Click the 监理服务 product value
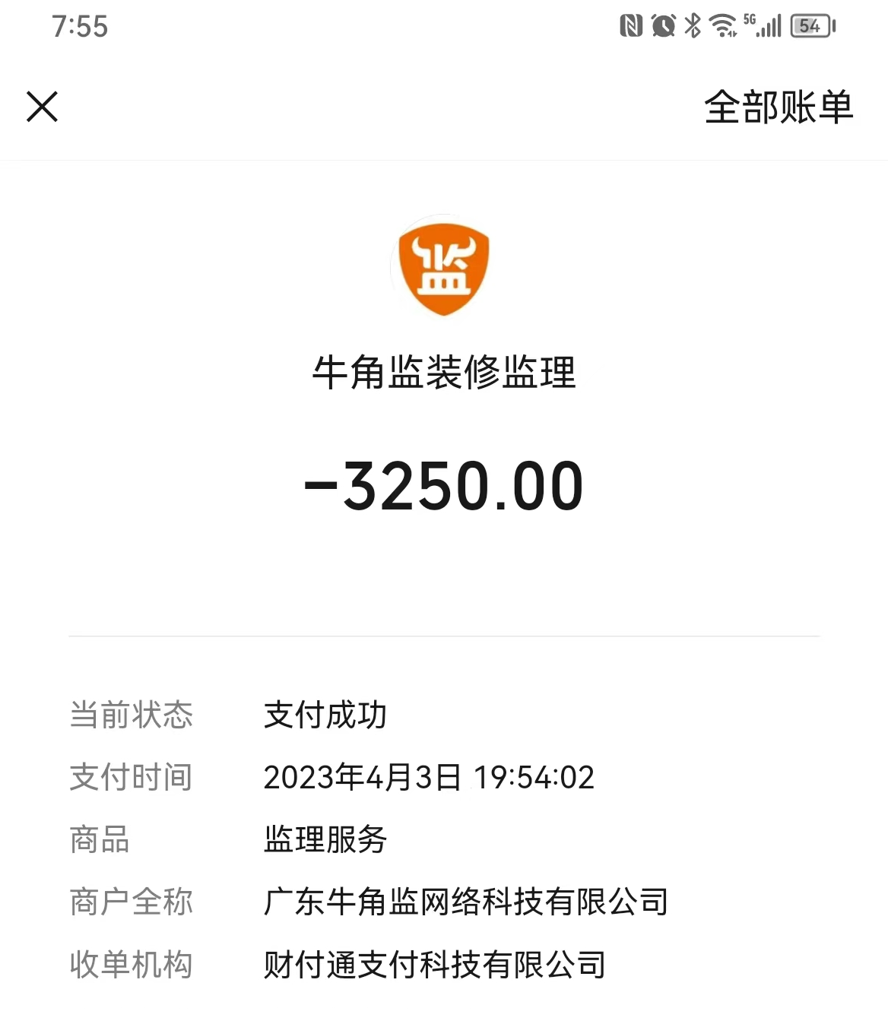The width and height of the screenshot is (888, 1009). click(x=325, y=839)
